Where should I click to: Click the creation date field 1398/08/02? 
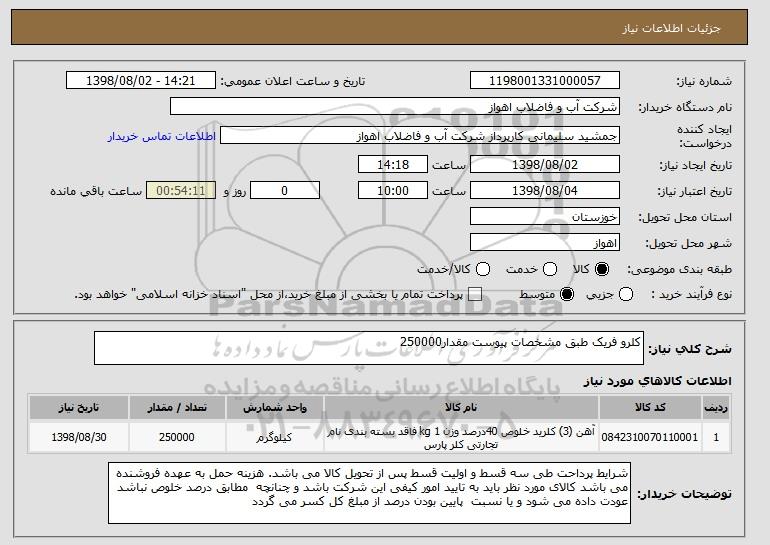click(545, 164)
